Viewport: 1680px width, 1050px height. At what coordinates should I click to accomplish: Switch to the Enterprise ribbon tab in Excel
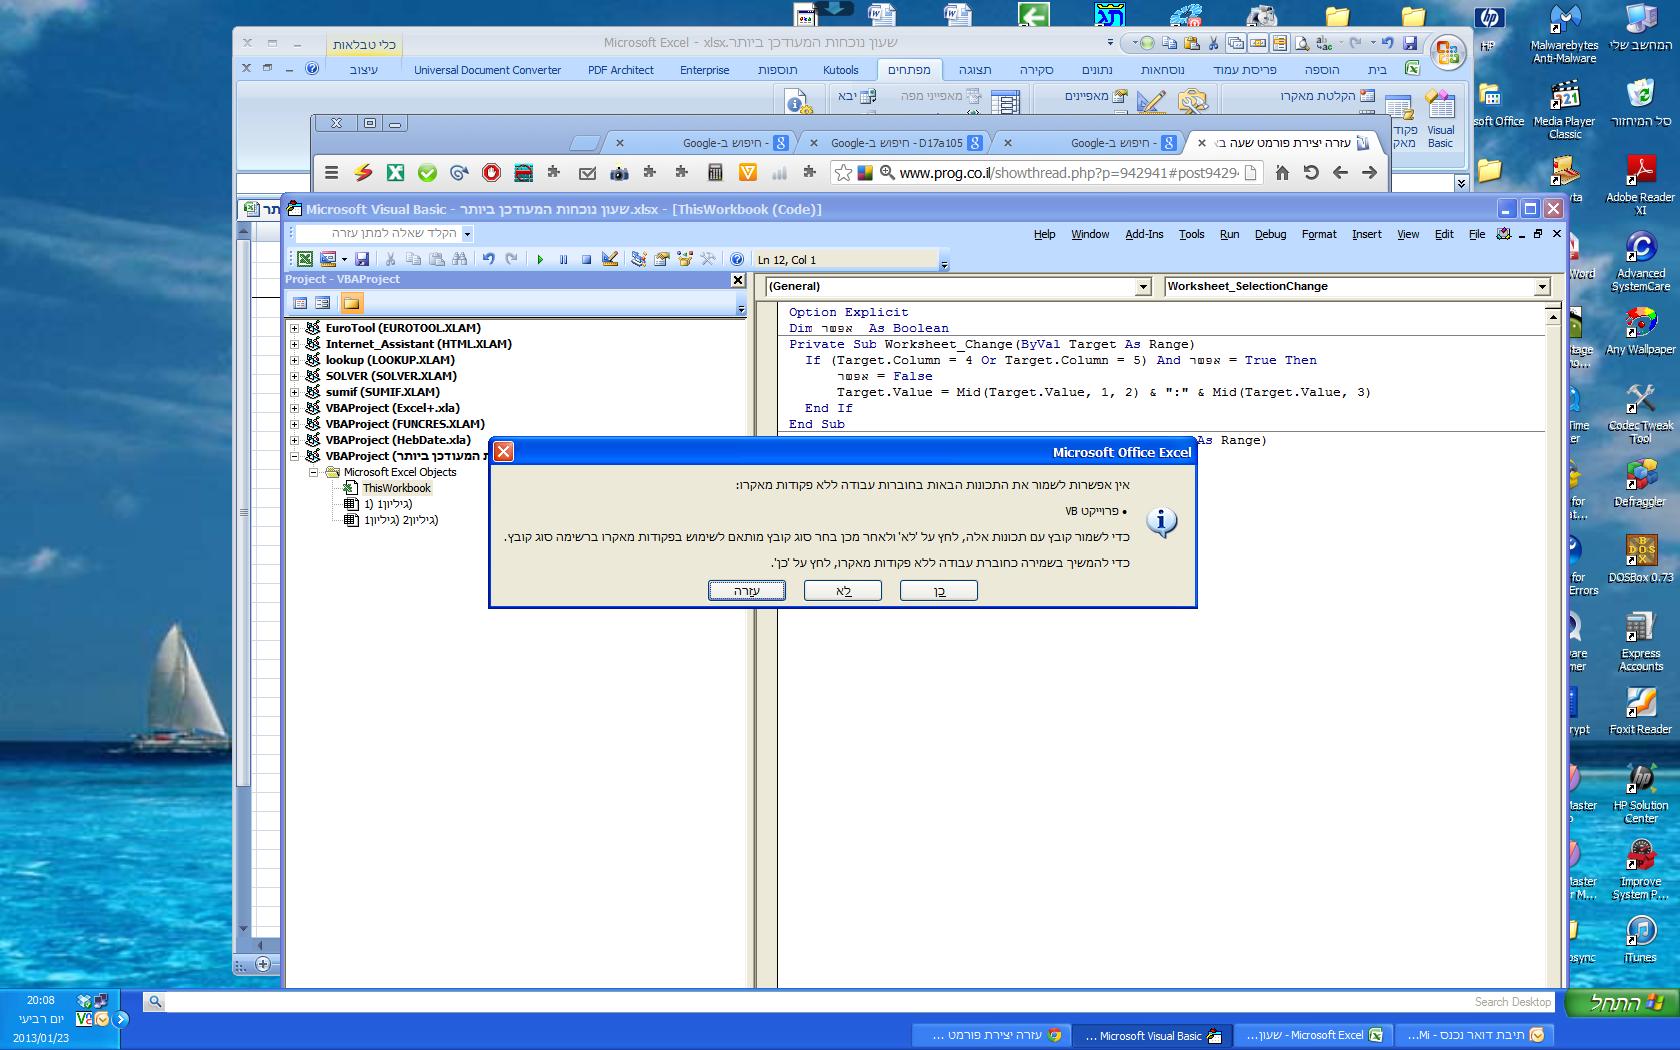click(x=704, y=70)
